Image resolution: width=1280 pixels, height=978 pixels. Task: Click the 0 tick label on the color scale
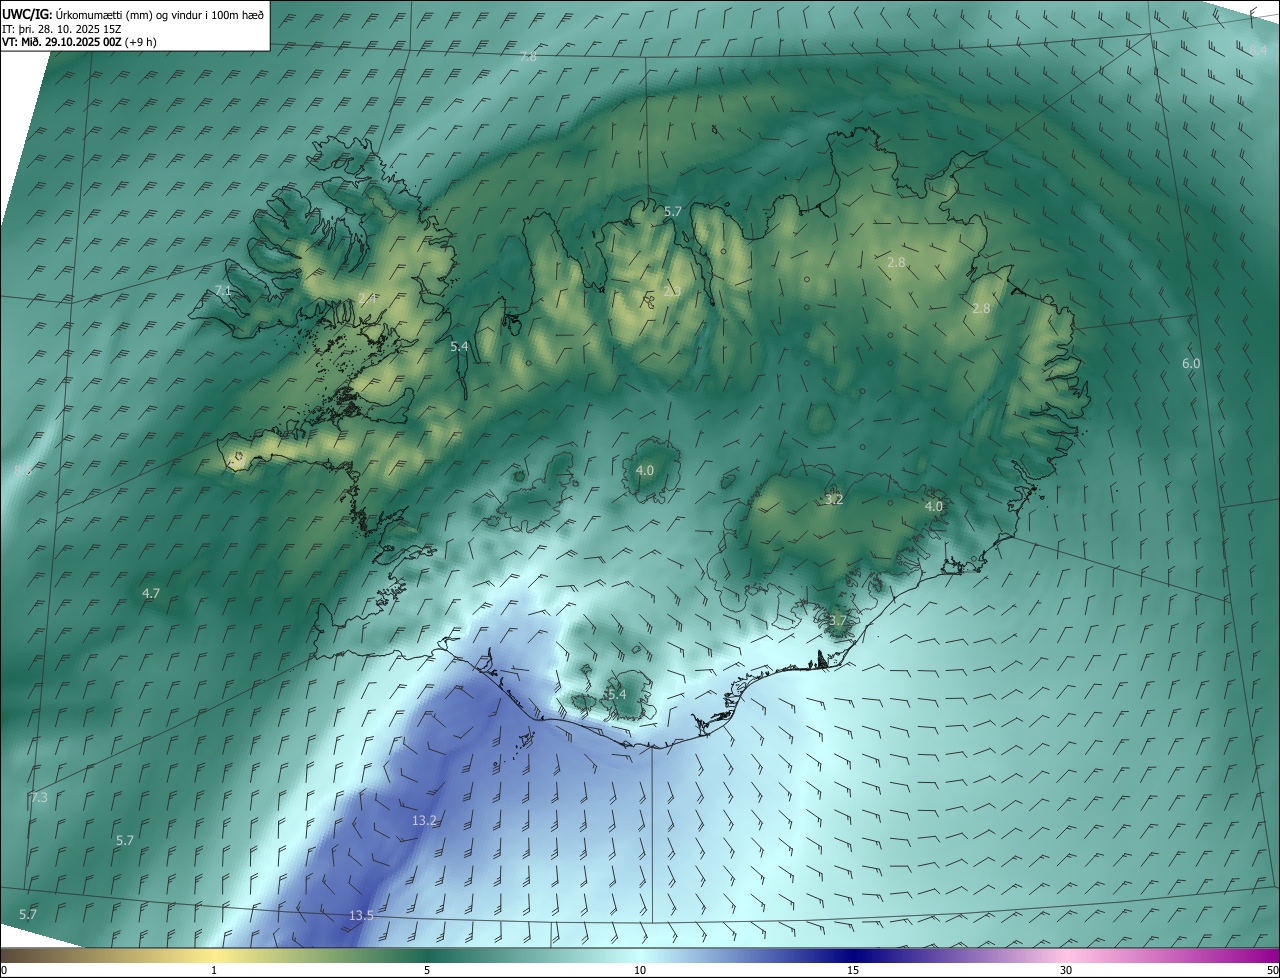pyautogui.click(x=4, y=970)
